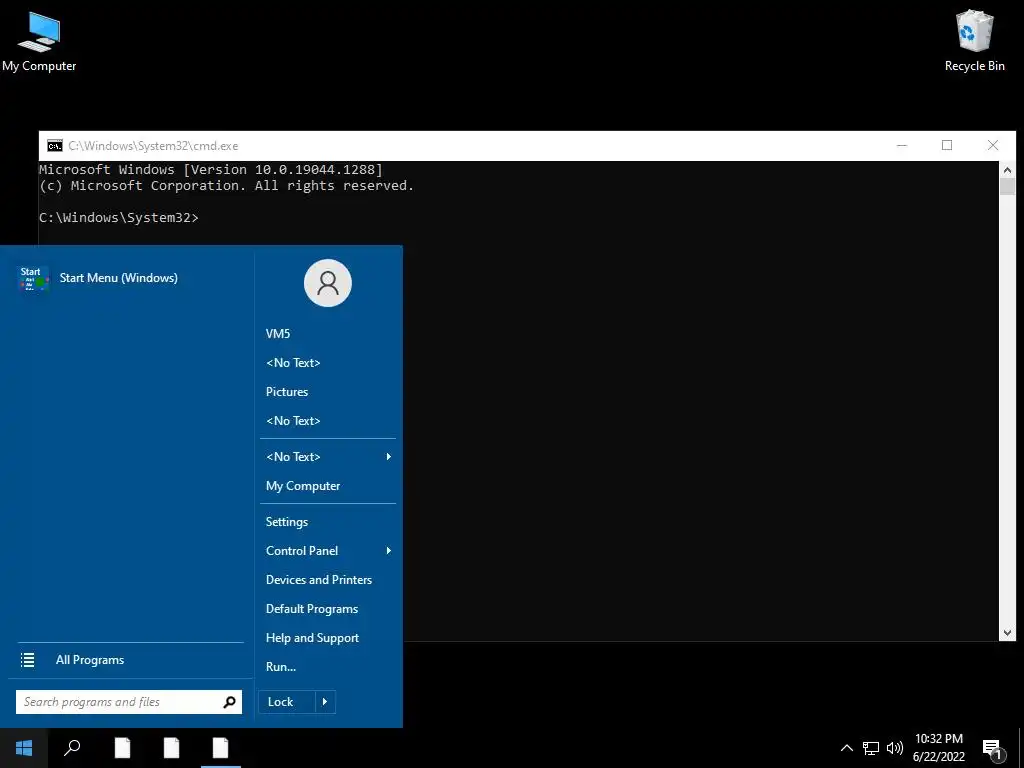Click Show desktop sliver at taskbar edge

point(1021,748)
